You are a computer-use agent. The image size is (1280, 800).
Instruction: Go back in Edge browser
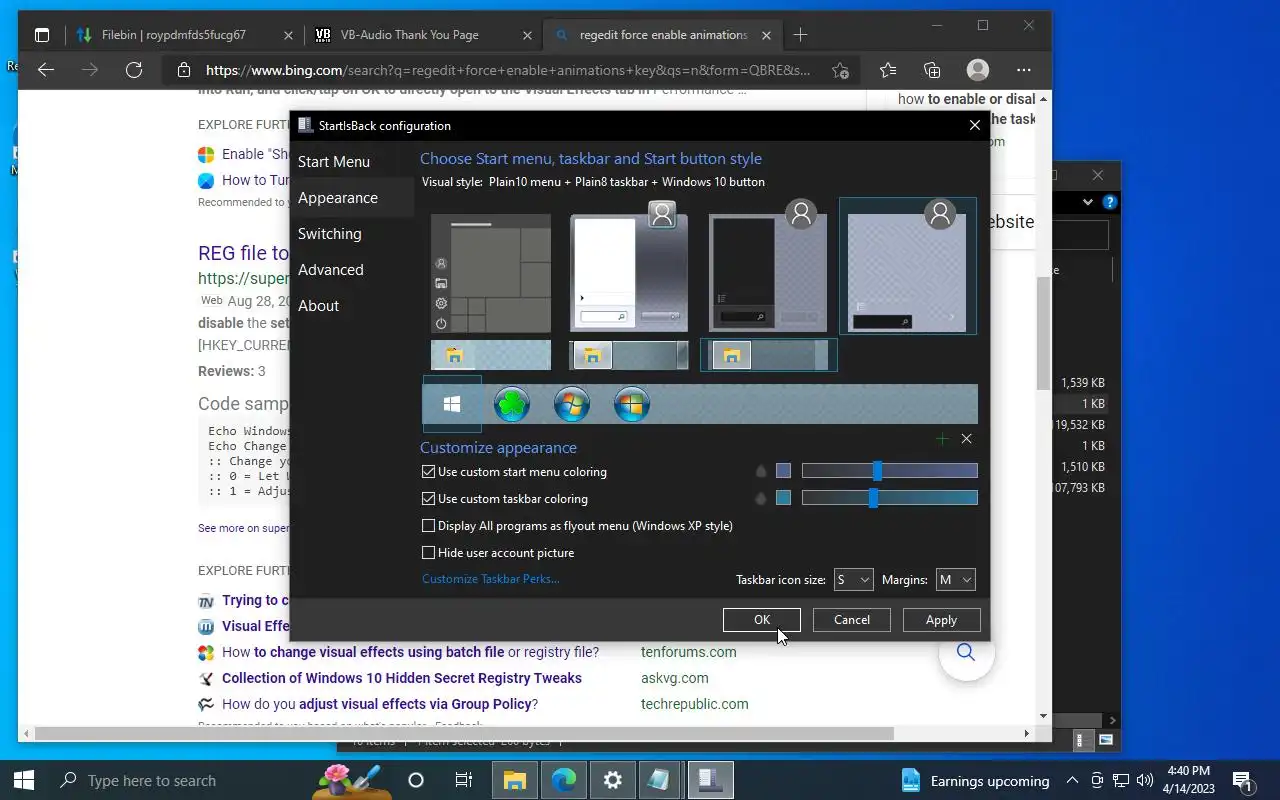pyautogui.click(x=45, y=70)
